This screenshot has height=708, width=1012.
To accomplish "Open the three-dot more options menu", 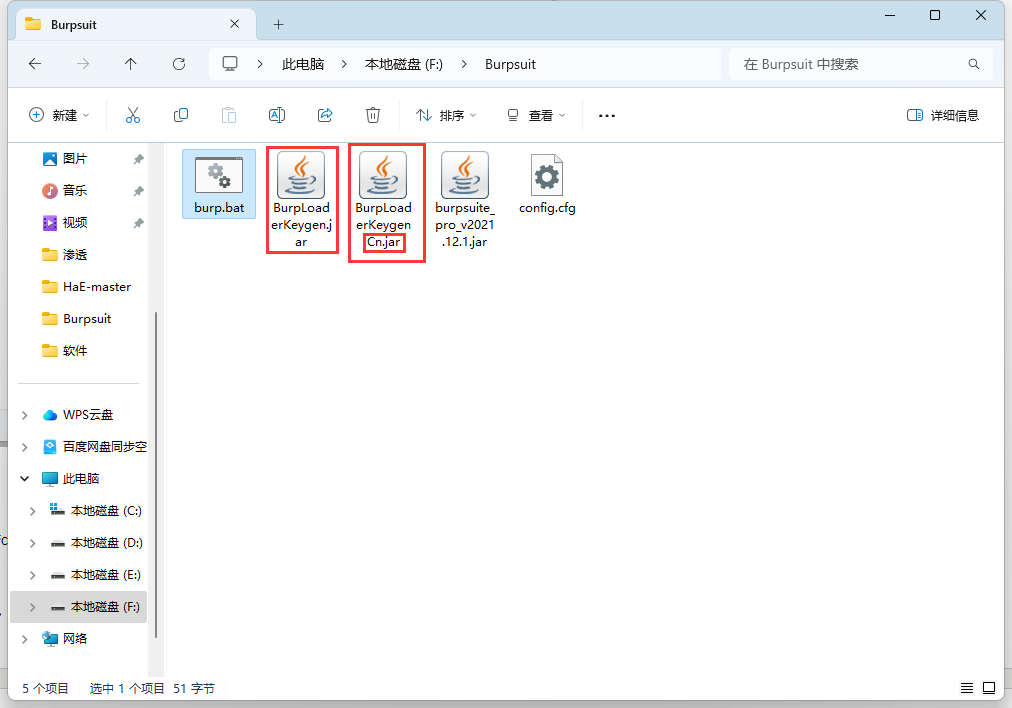I will pyautogui.click(x=607, y=116).
